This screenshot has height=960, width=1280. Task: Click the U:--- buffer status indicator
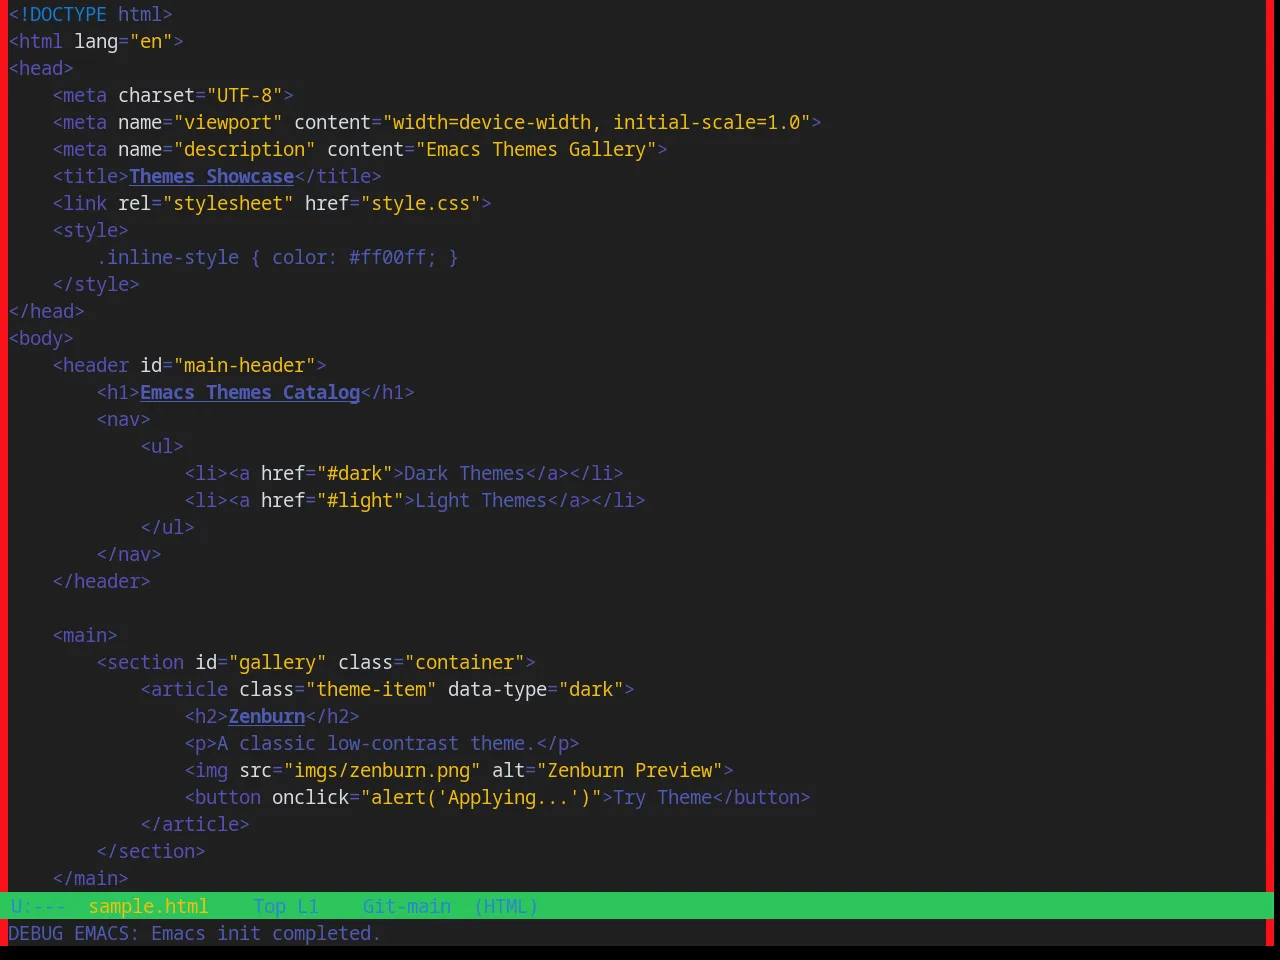click(38, 906)
